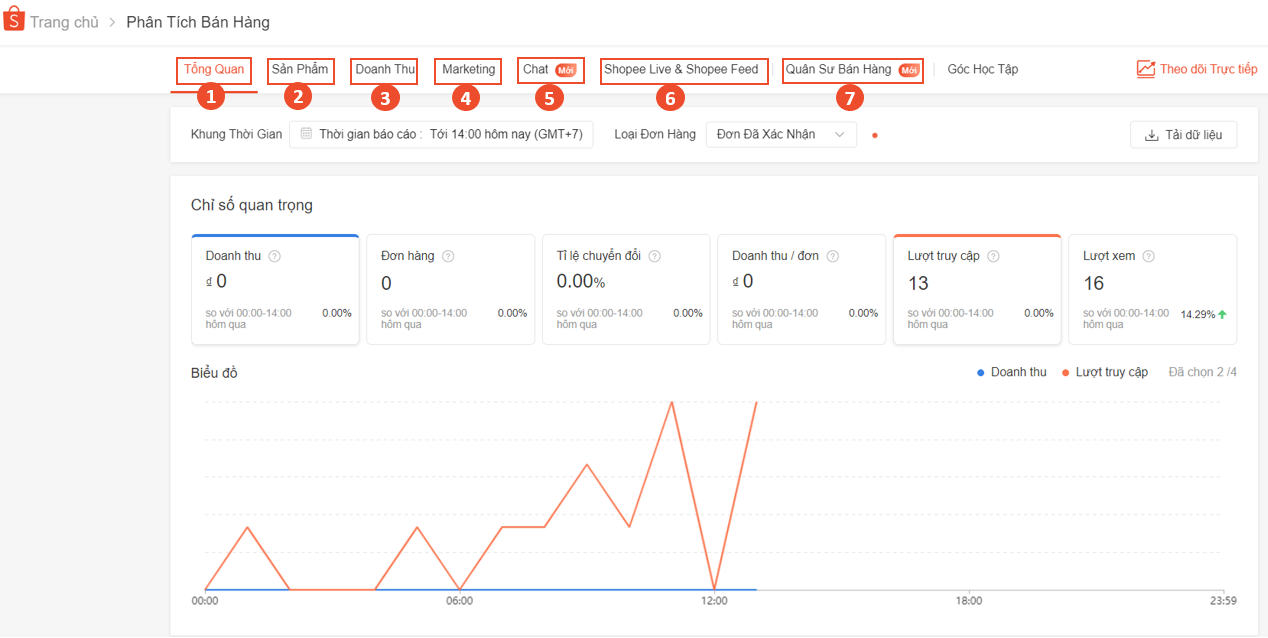Open the Marketing tab
The width and height of the screenshot is (1268, 638).
pos(468,69)
